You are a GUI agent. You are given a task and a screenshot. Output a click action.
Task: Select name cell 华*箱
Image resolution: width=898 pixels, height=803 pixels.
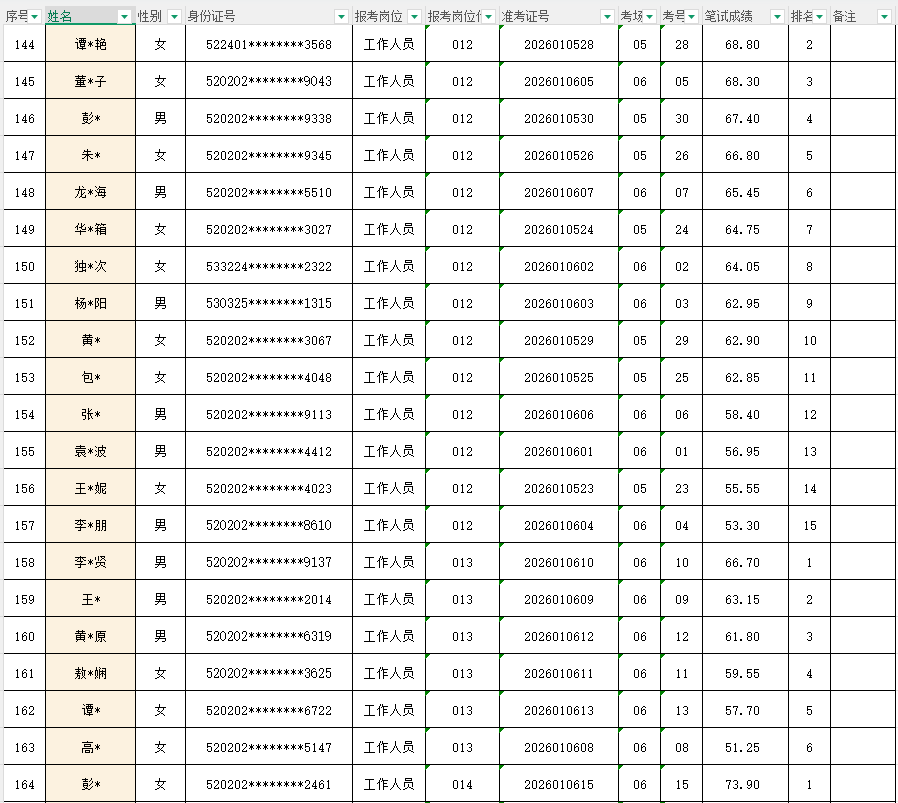[90, 229]
